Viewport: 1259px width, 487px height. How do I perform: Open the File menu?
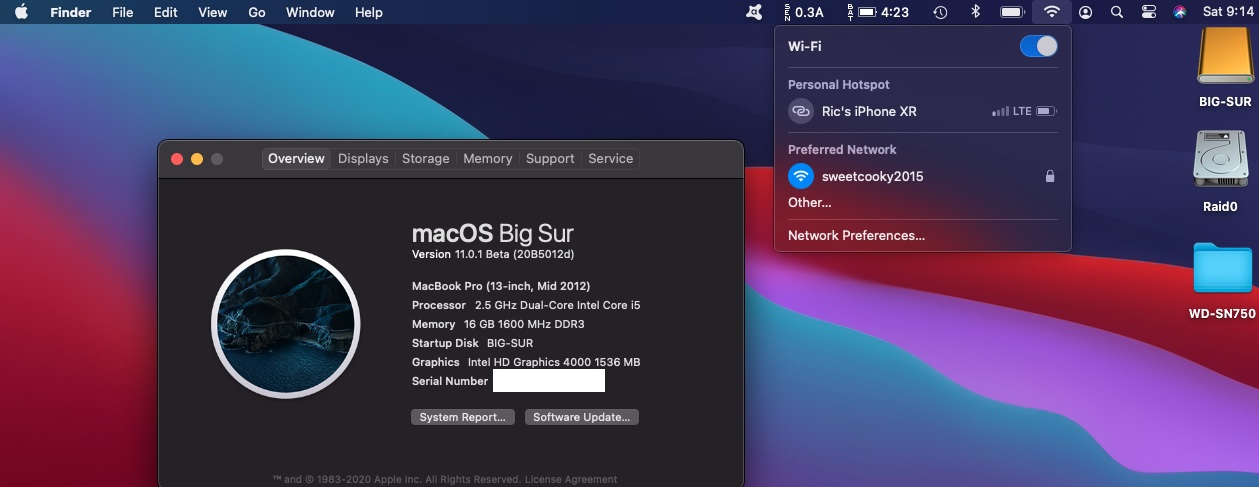tap(123, 12)
